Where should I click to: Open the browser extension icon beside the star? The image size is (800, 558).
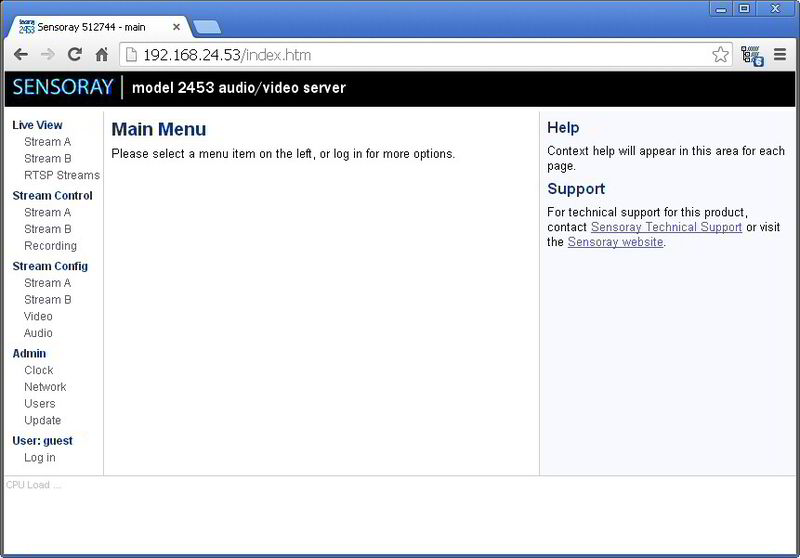pyautogui.click(x=752, y=55)
